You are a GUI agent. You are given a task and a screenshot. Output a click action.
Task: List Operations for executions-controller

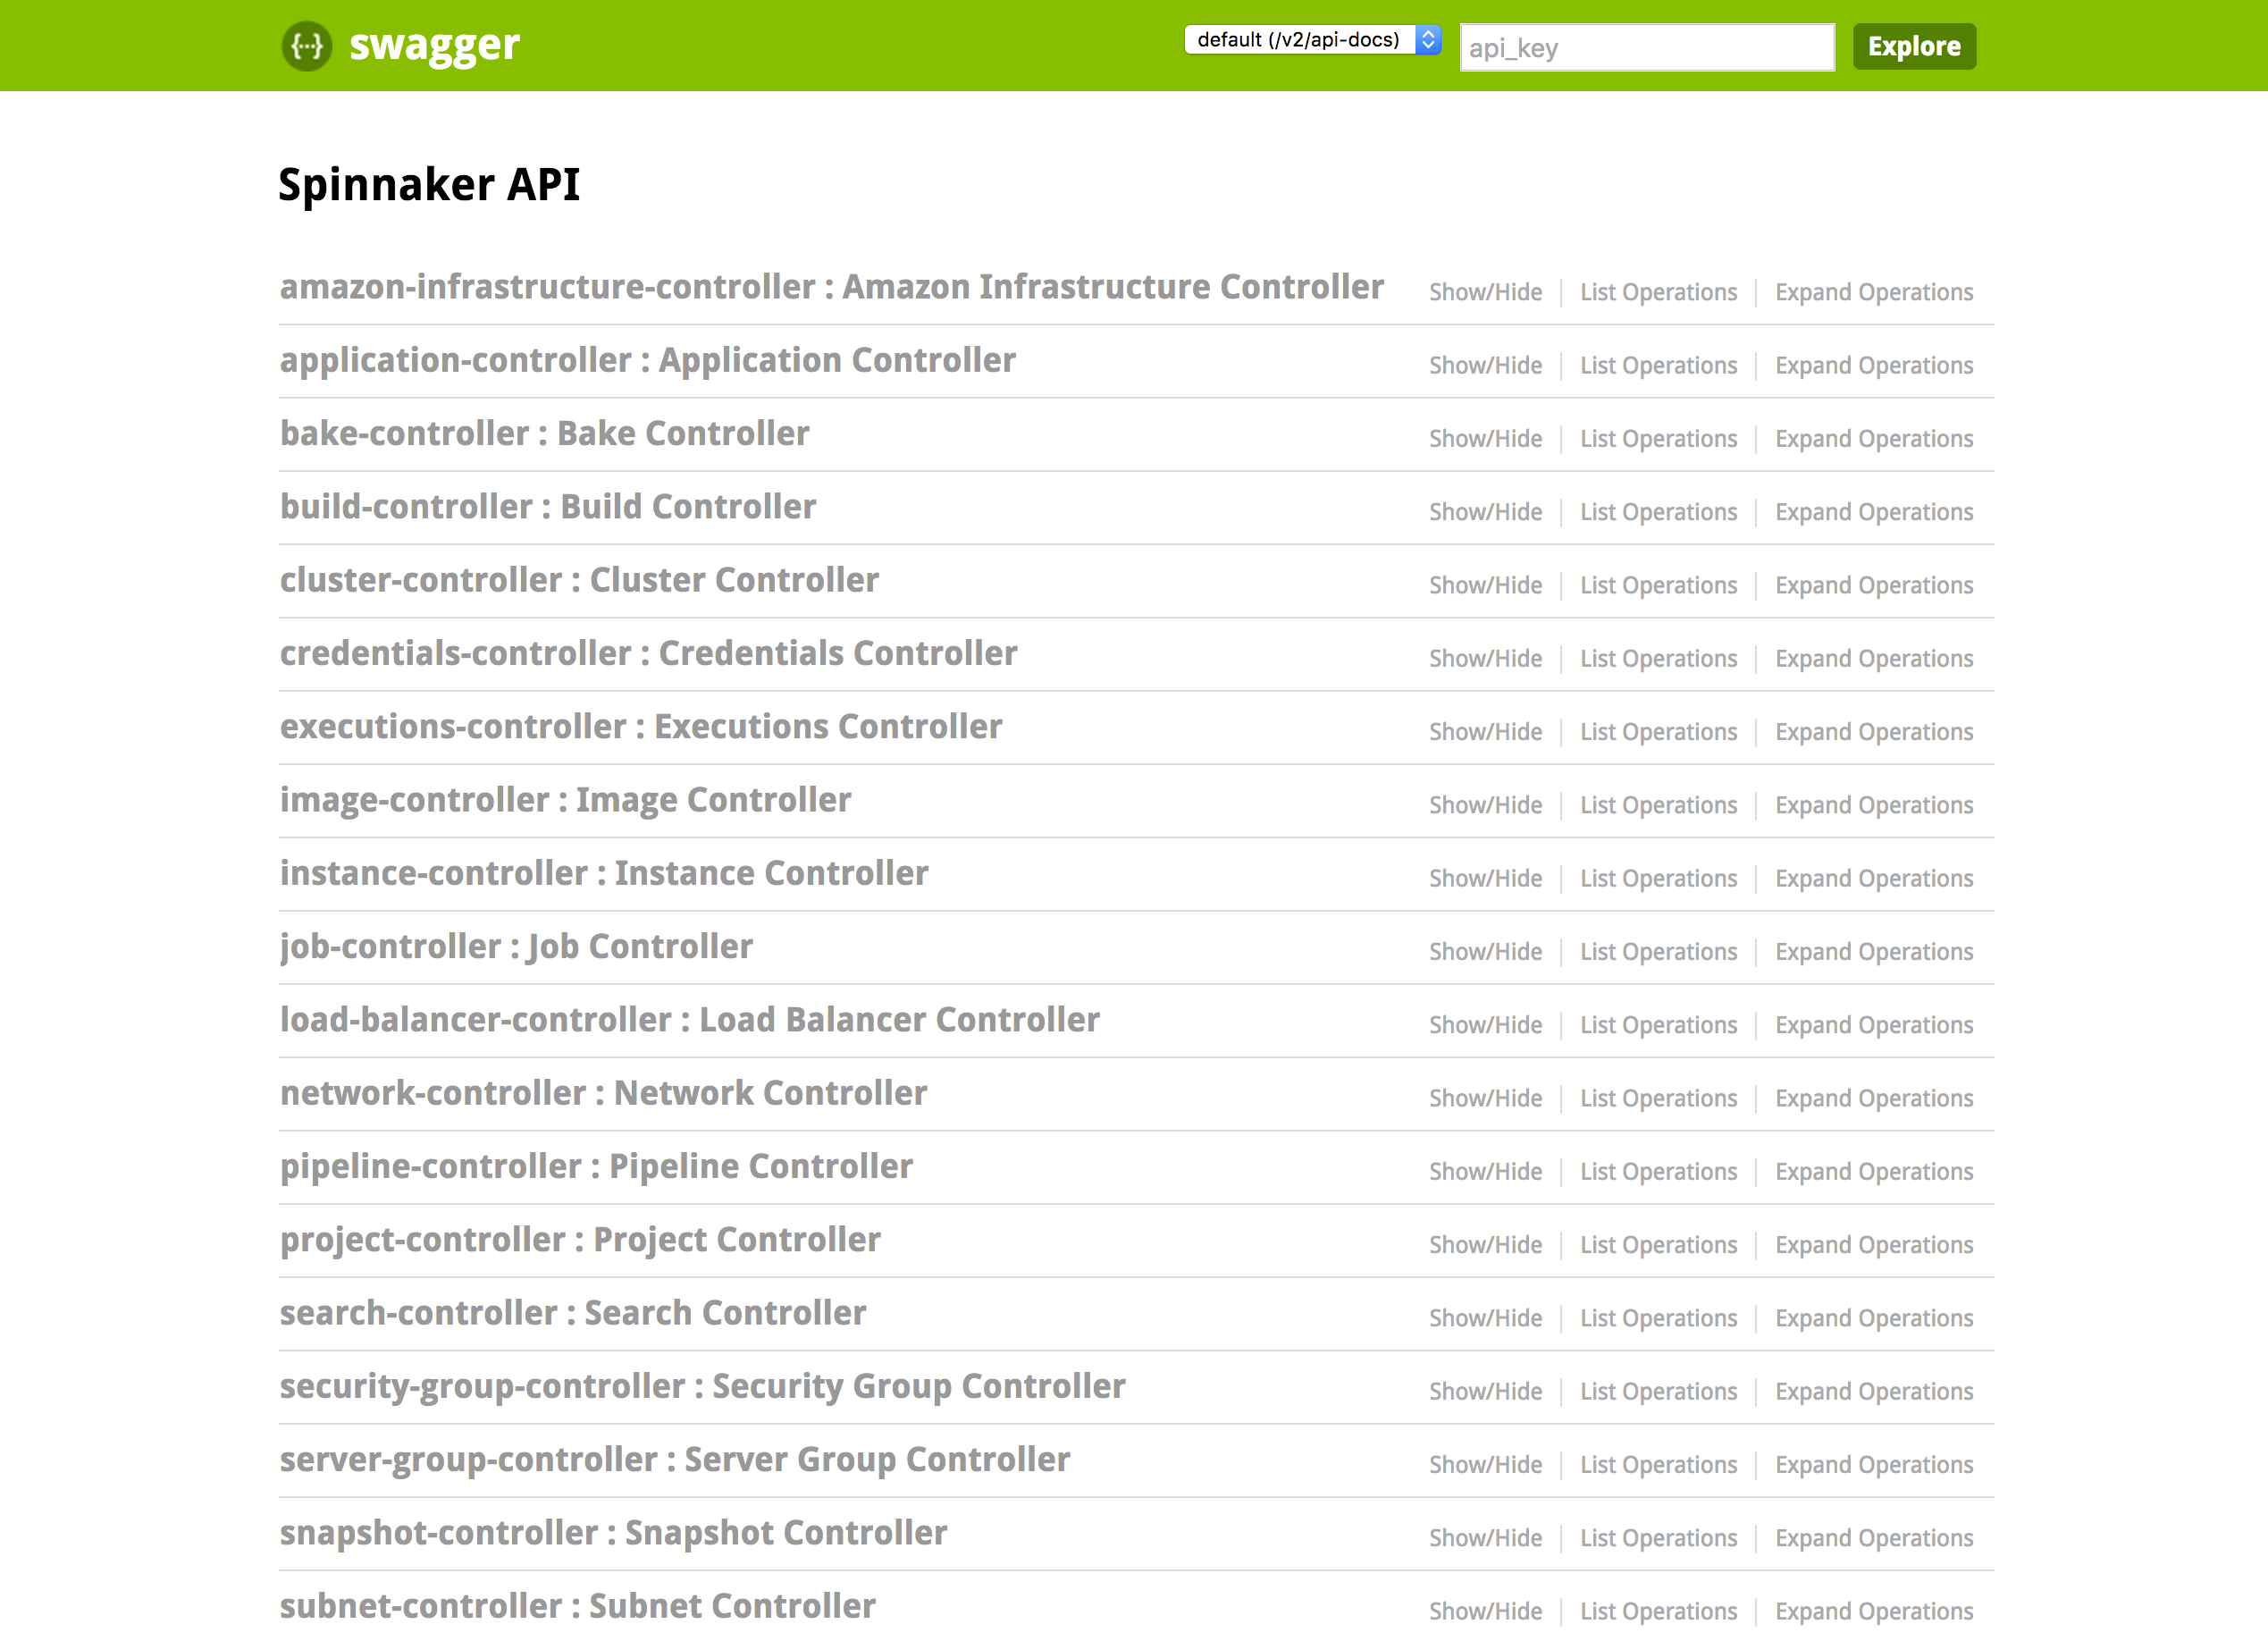pyautogui.click(x=1658, y=732)
